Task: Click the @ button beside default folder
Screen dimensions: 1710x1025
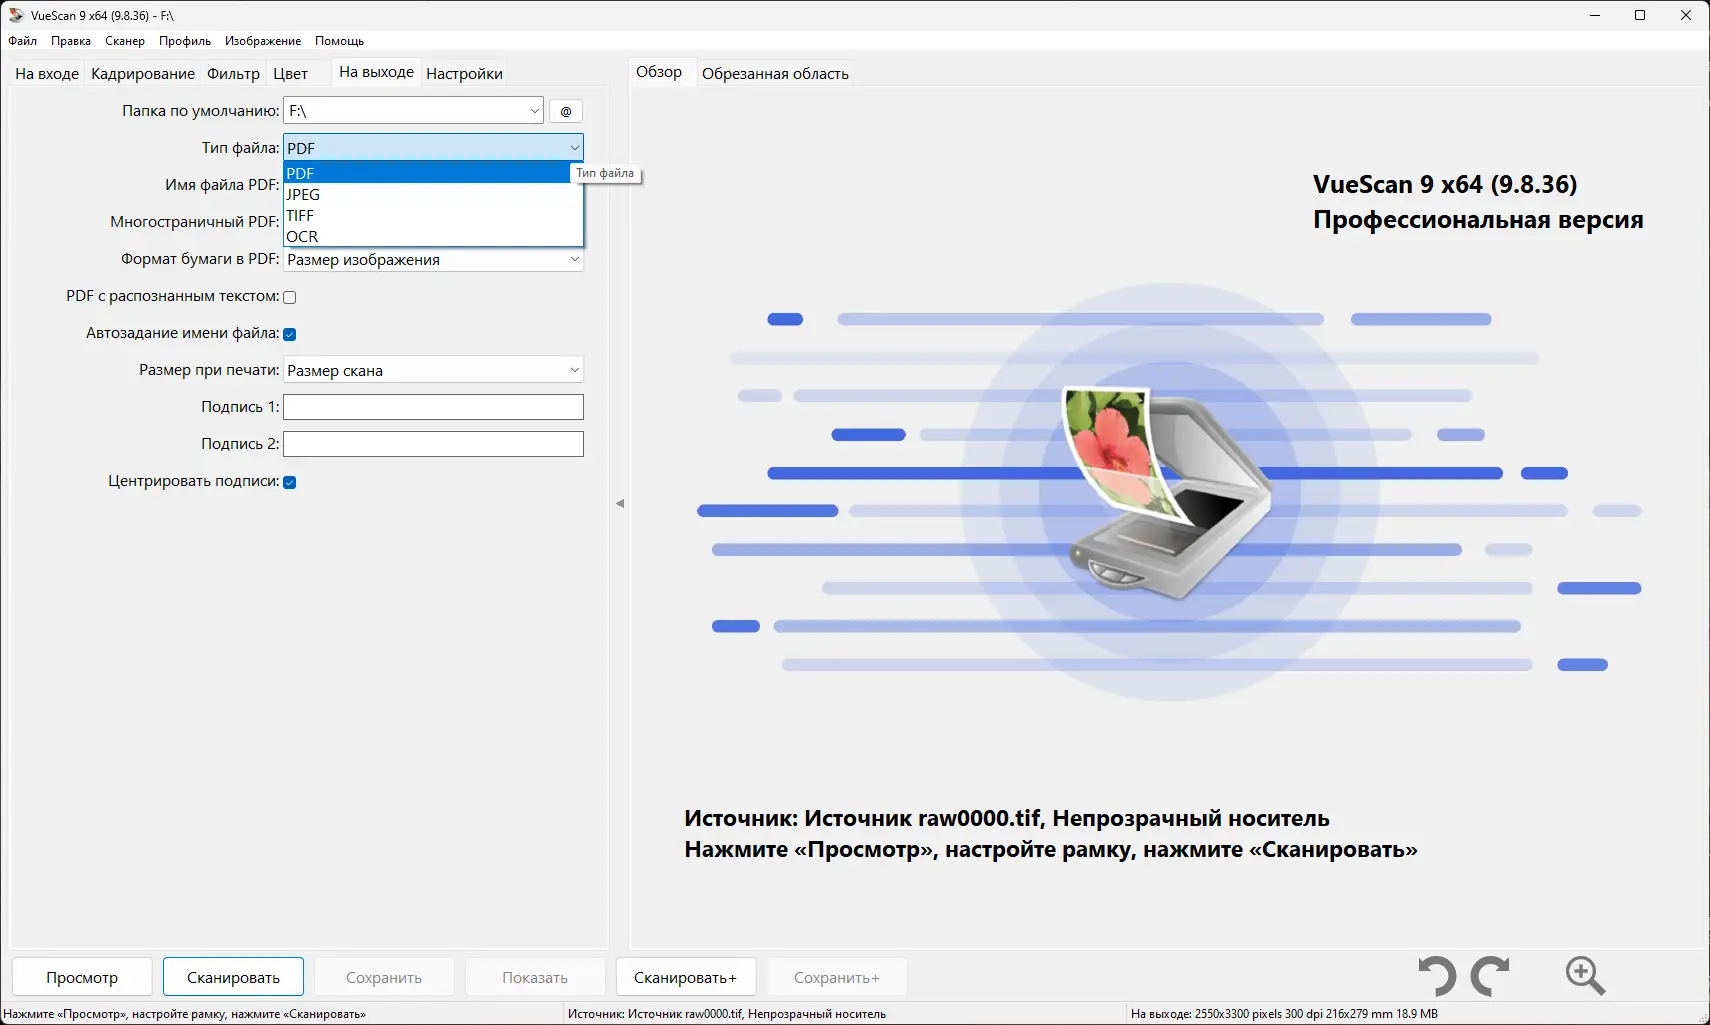Action: [566, 111]
